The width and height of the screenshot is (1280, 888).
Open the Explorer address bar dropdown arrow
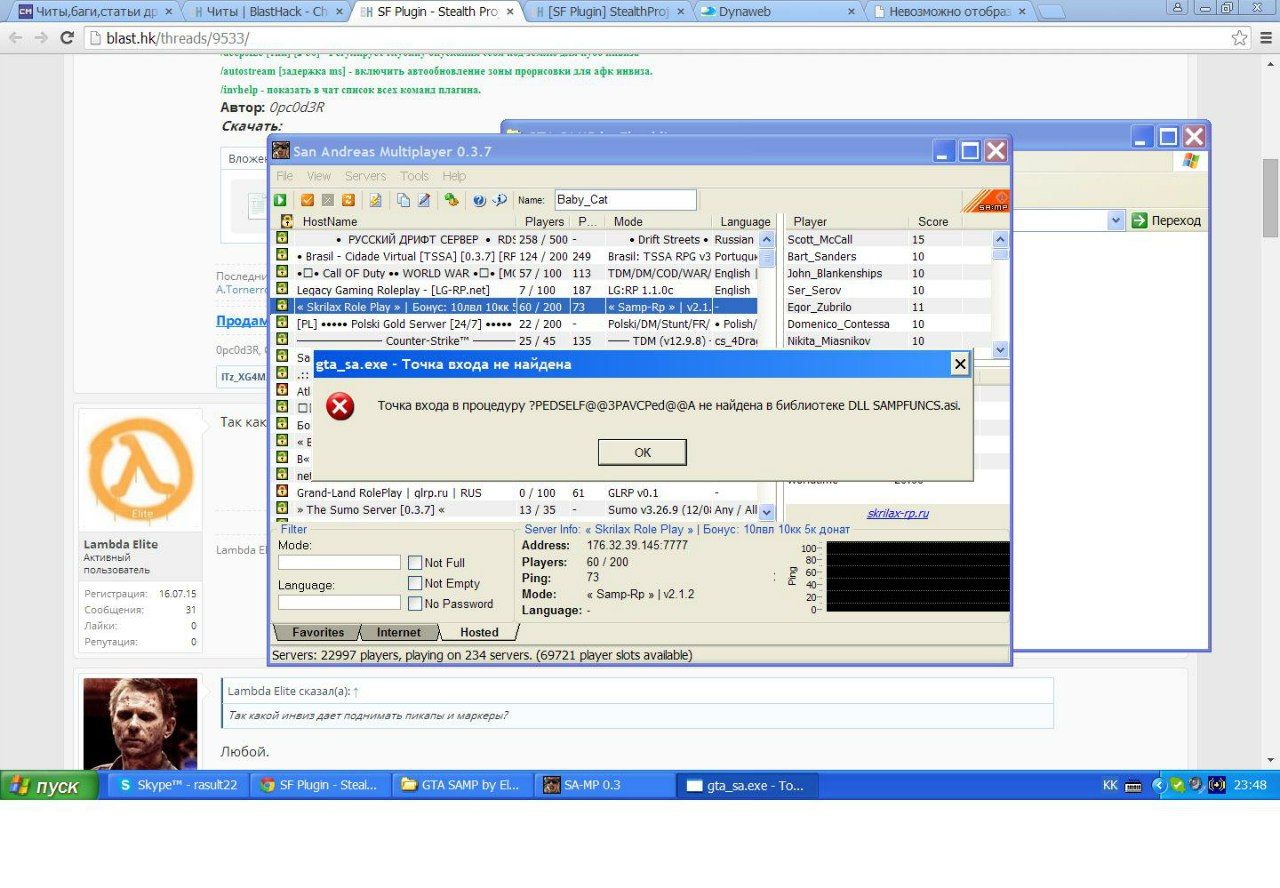coord(1116,220)
